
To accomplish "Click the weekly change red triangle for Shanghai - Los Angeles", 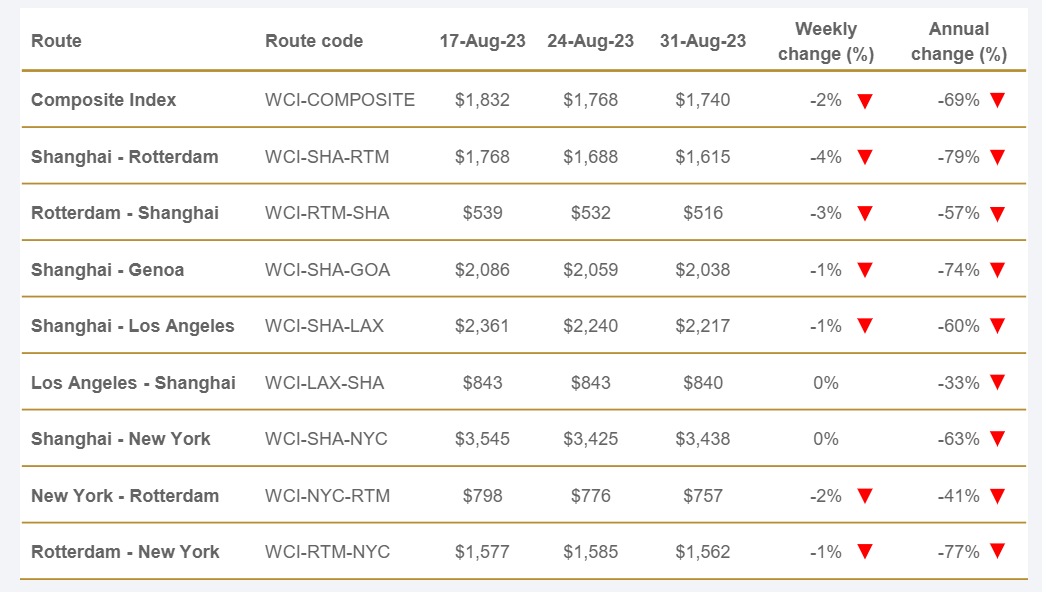I will (865, 326).
